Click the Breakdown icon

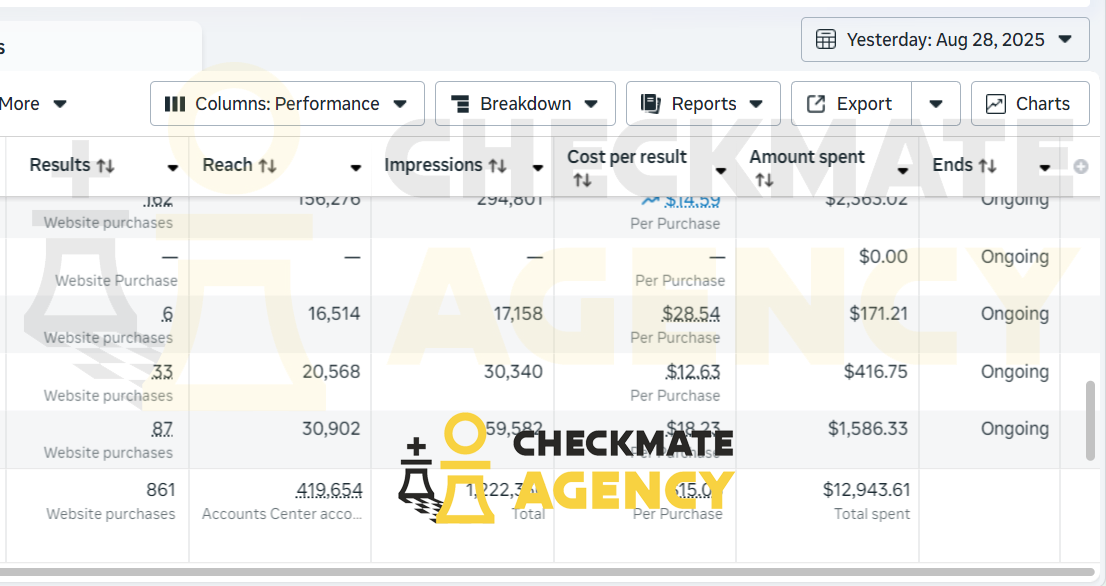click(x=460, y=104)
